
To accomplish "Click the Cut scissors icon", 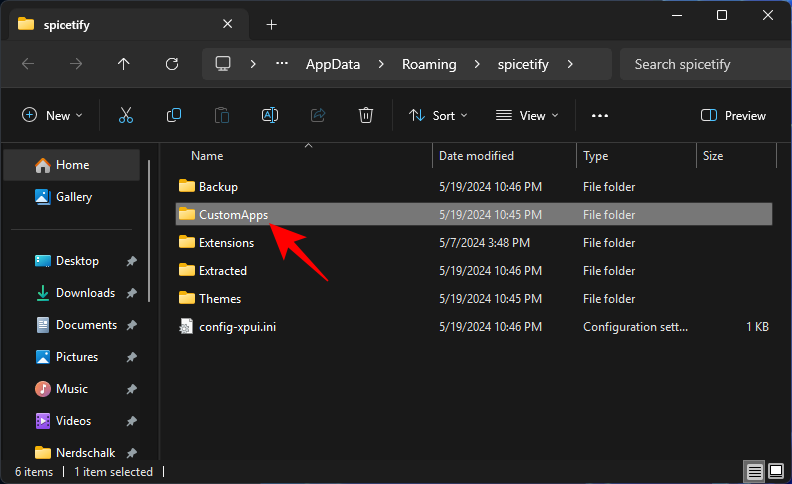I will click(x=126, y=116).
